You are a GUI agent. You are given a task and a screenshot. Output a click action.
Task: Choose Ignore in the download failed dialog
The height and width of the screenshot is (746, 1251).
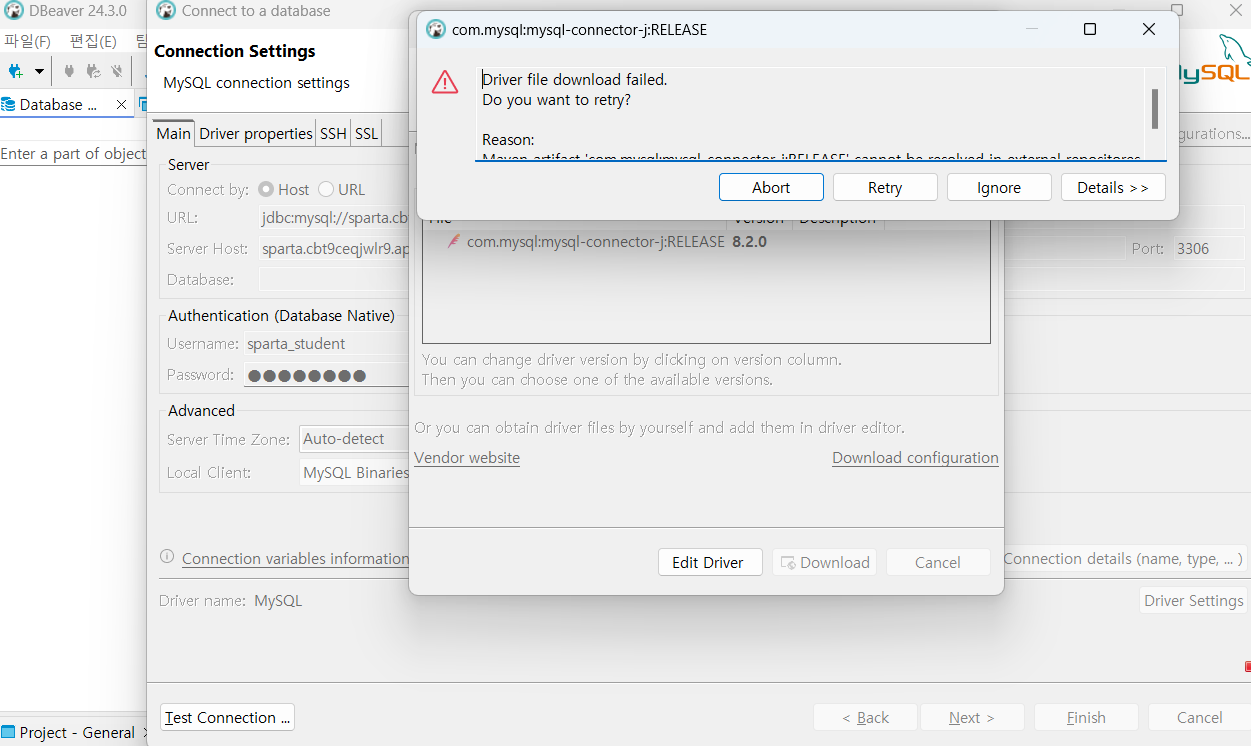pyautogui.click(x=999, y=187)
